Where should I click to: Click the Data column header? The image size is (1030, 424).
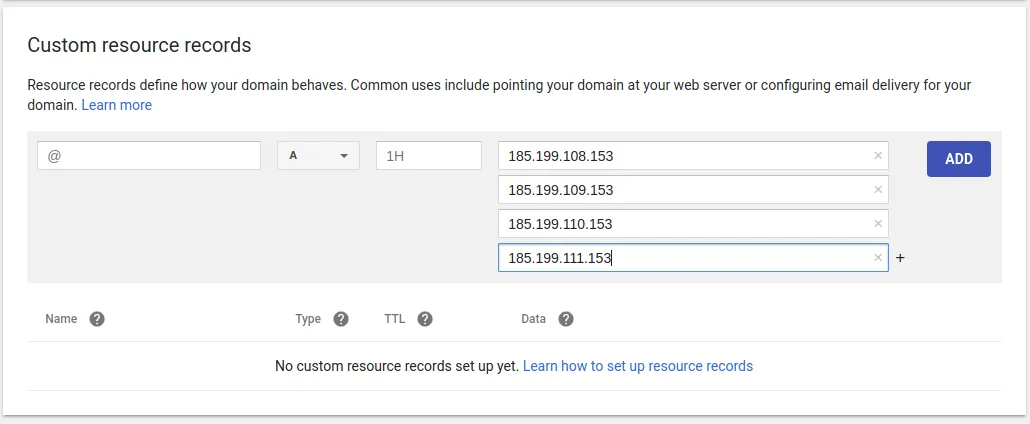click(x=533, y=319)
